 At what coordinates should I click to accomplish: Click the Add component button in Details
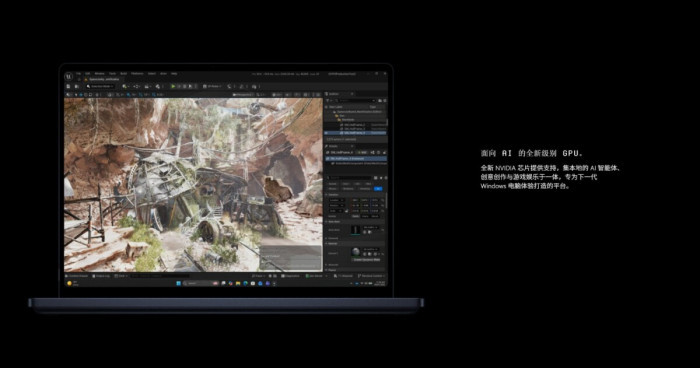pyautogui.click(x=362, y=152)
